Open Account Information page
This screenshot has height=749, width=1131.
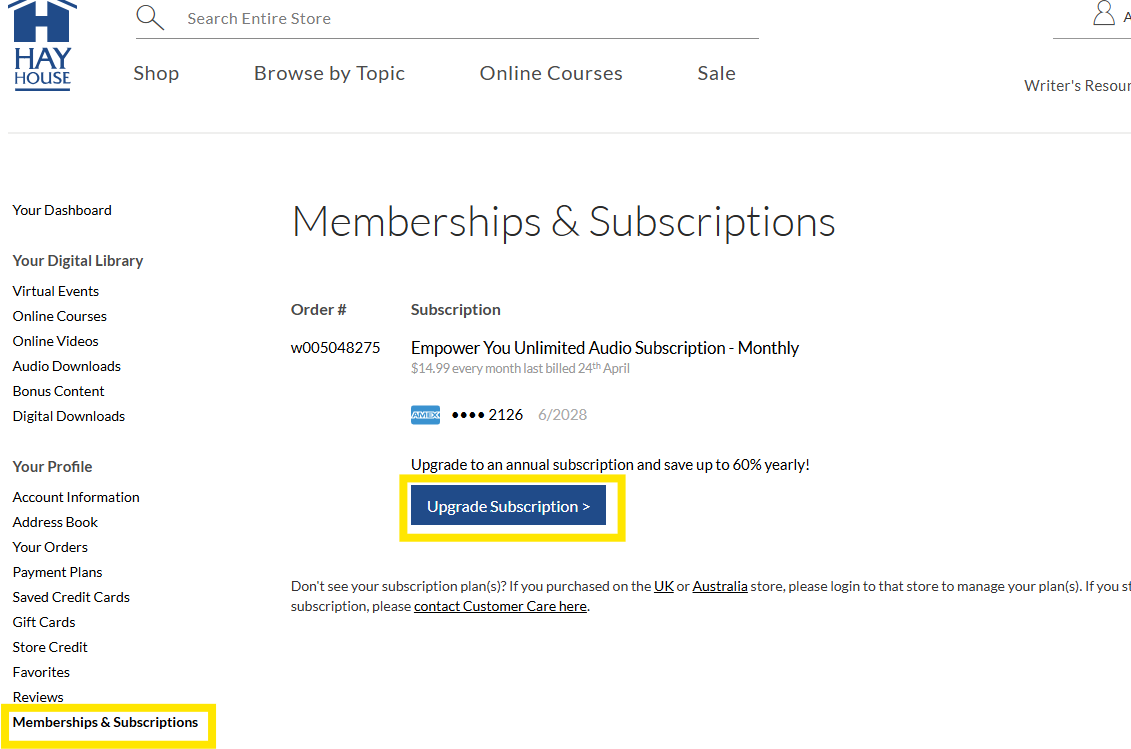76,497
